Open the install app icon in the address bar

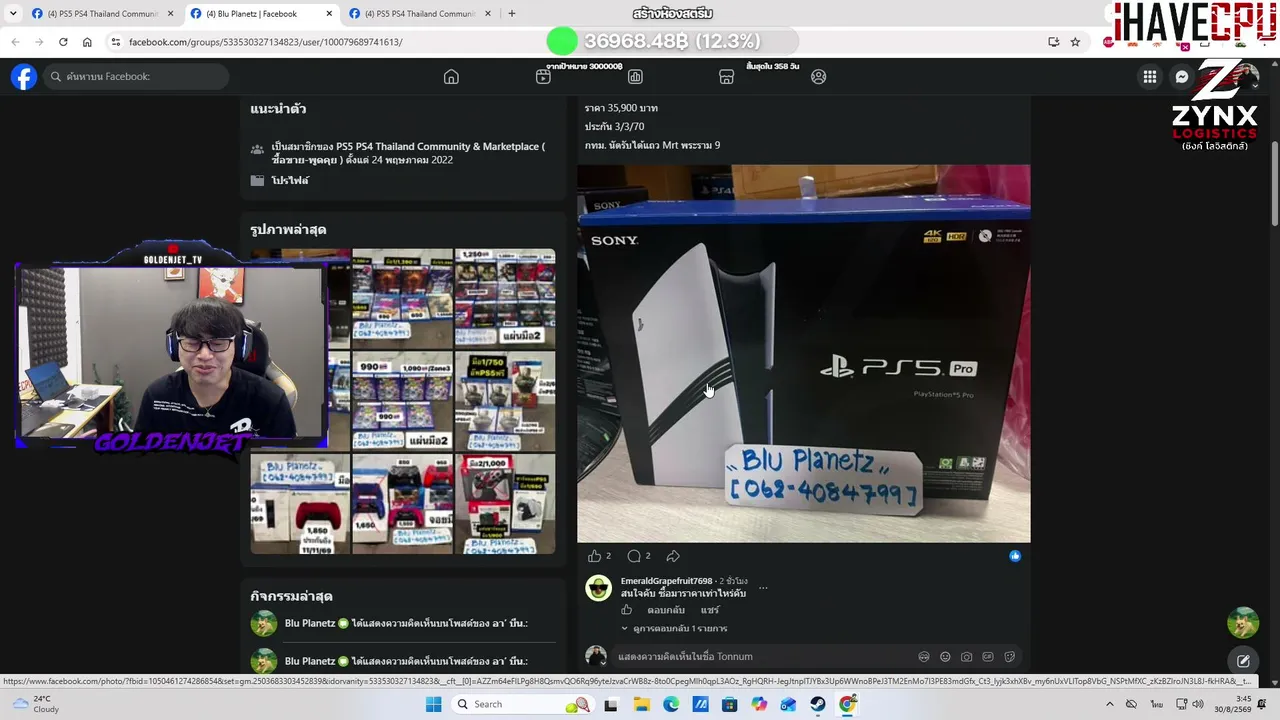[1053, 42]
